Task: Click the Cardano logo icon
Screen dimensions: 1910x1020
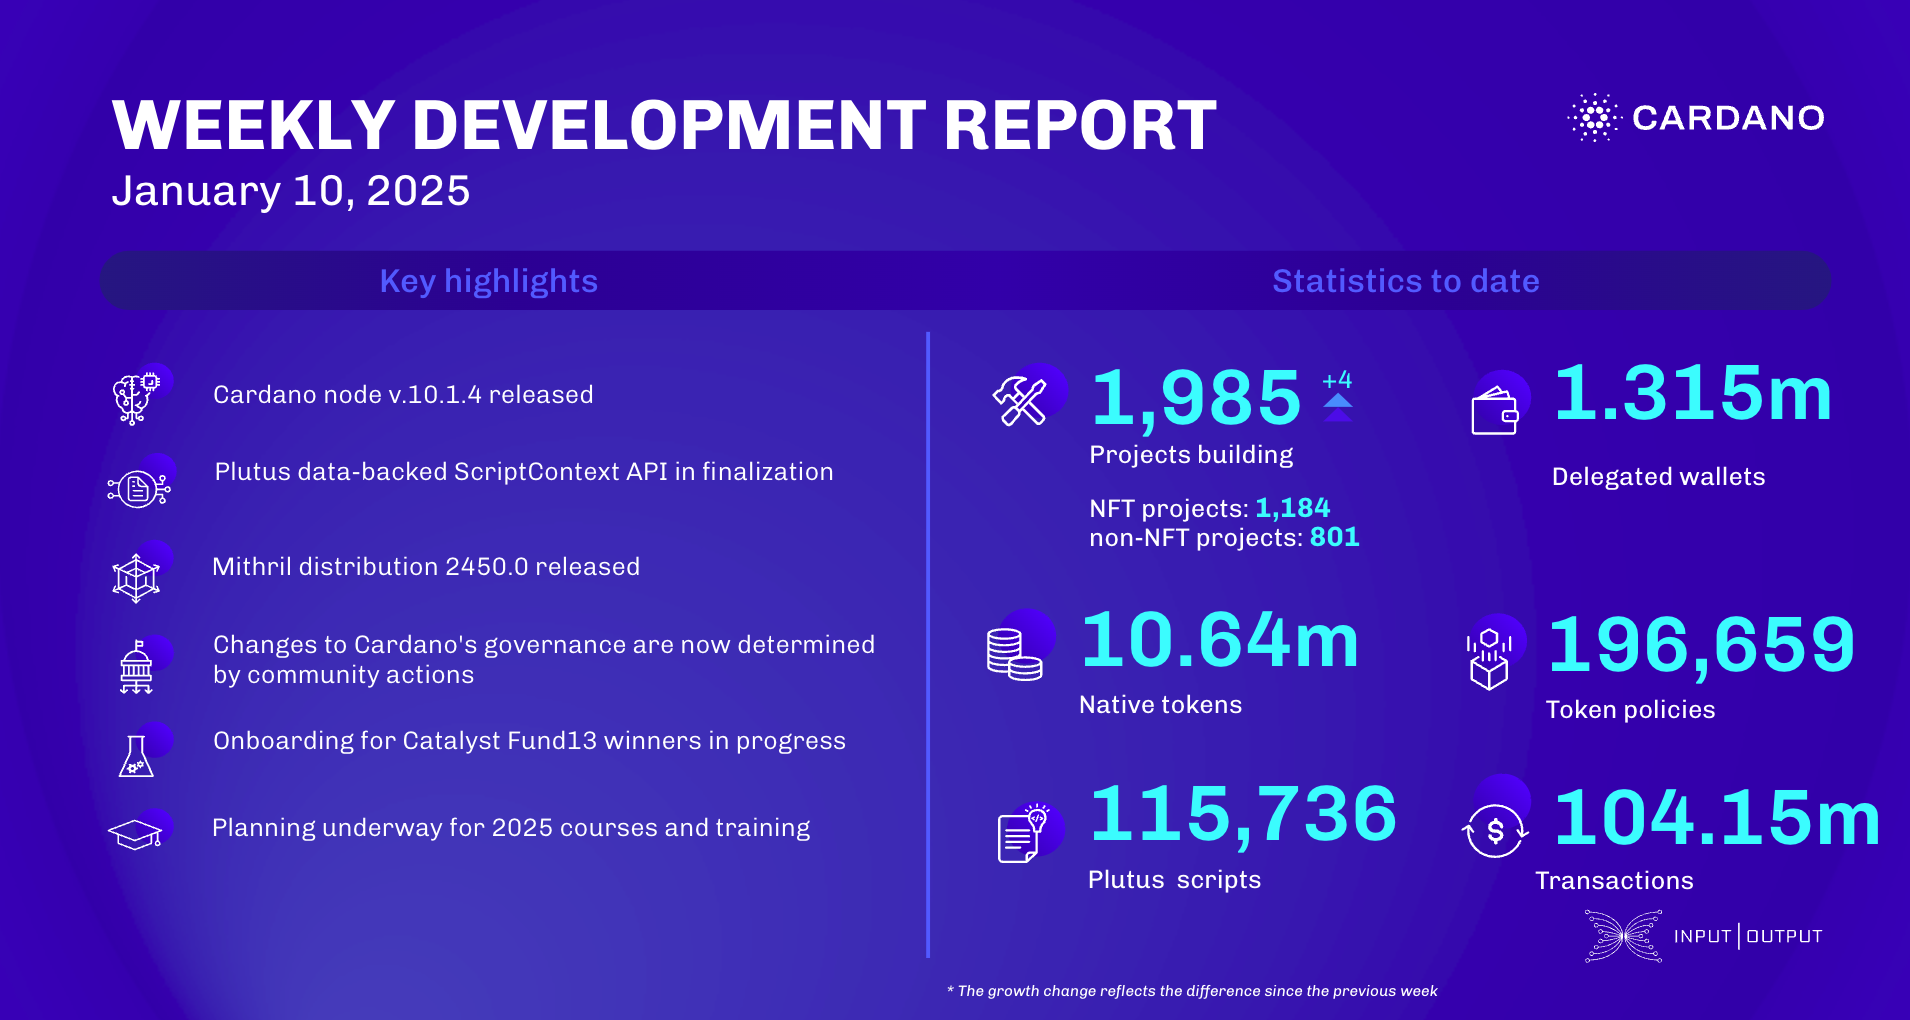Action: coord(1593,118)
